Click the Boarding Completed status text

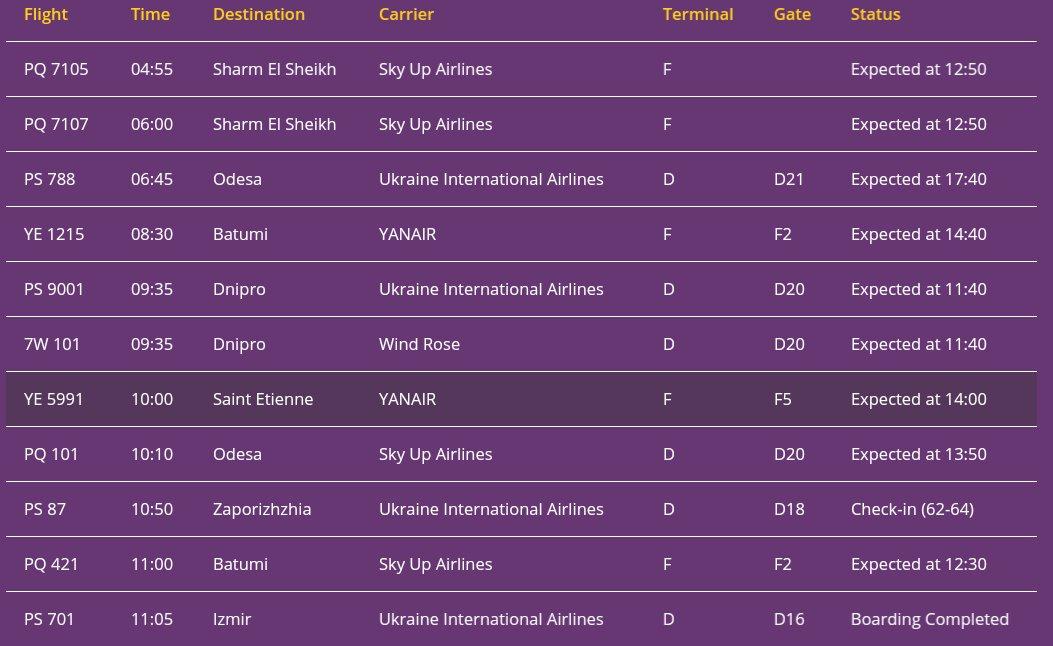(929, 619)
